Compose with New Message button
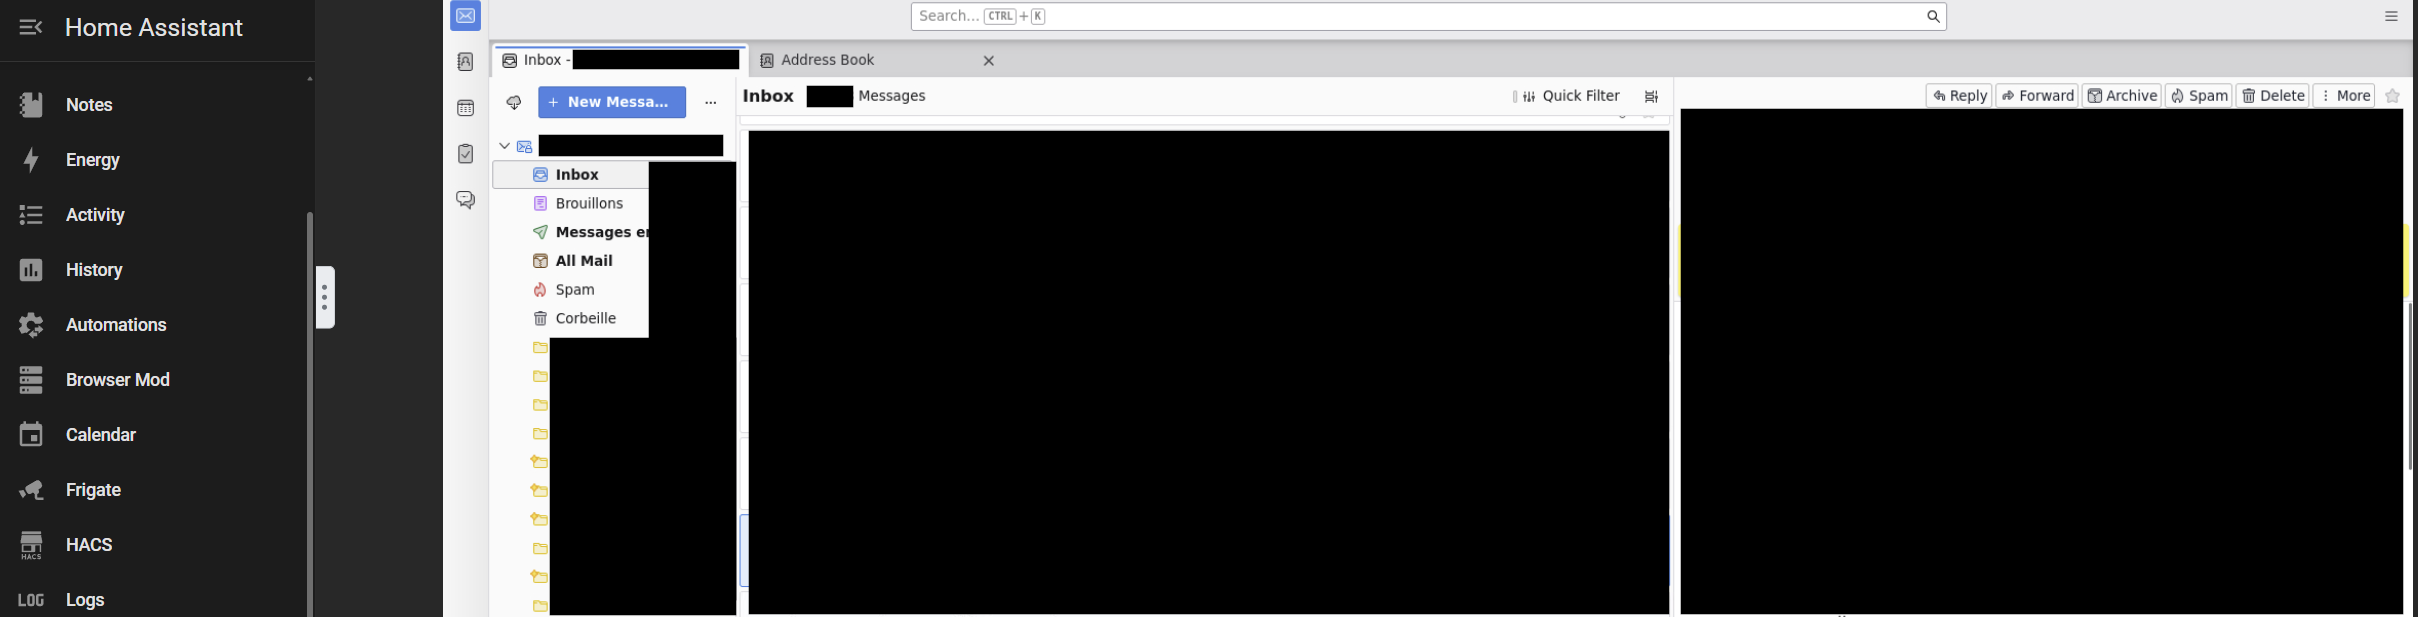The width and height of the screenshot is (2418, 617). (x=612, y=102)
